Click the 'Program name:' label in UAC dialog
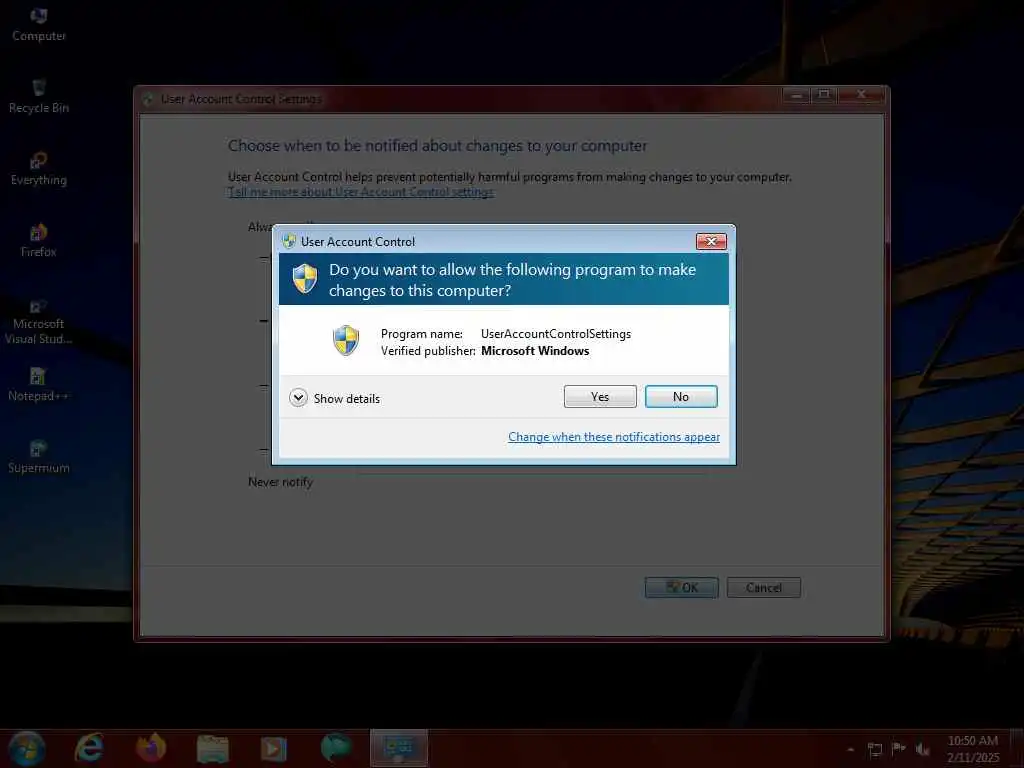This screenshot has height=768, width=1024. (x=422, y=334)
